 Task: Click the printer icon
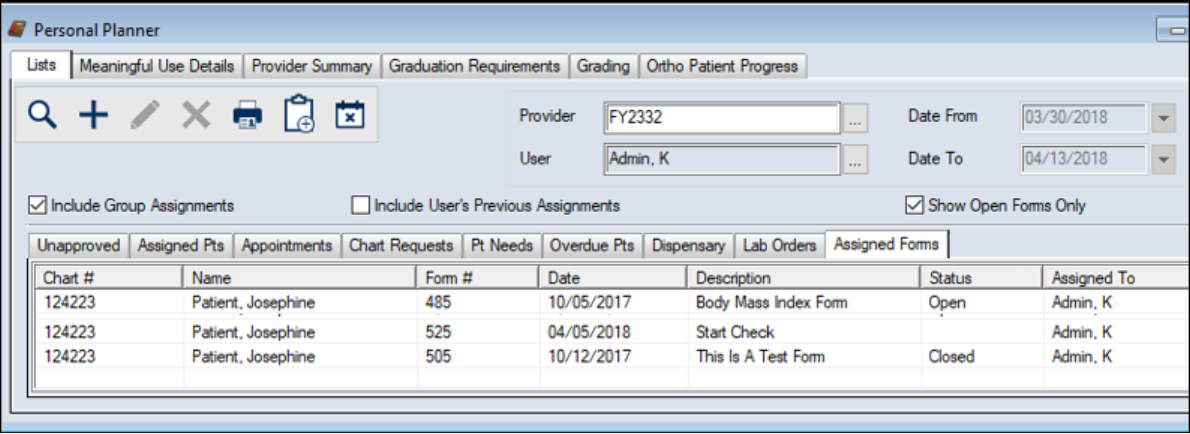(x=248, y=115)
